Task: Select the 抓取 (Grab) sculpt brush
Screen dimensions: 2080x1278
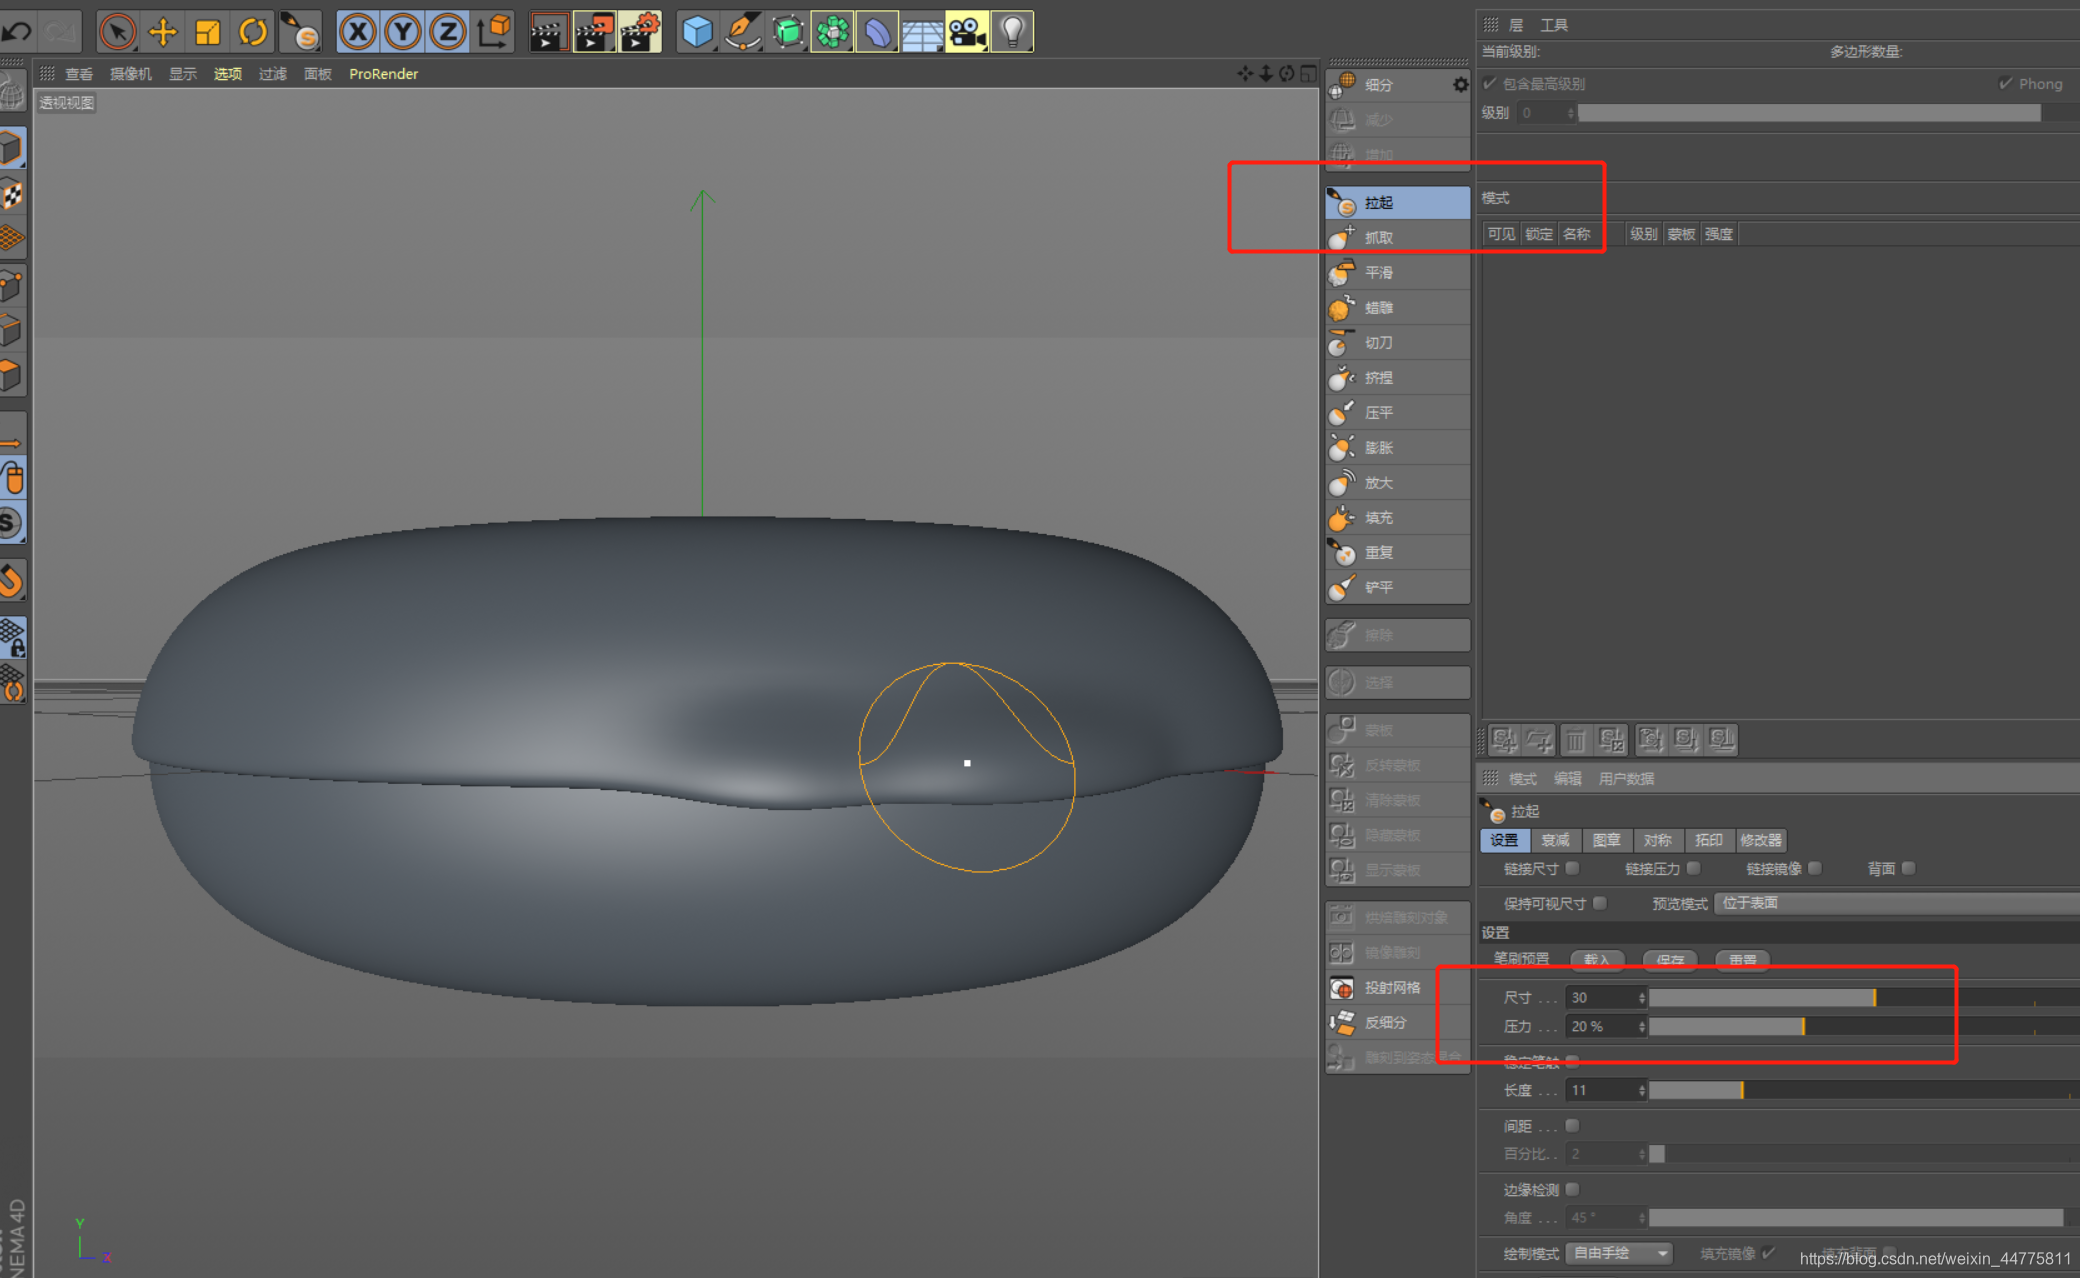Action: pos(1378,237)
